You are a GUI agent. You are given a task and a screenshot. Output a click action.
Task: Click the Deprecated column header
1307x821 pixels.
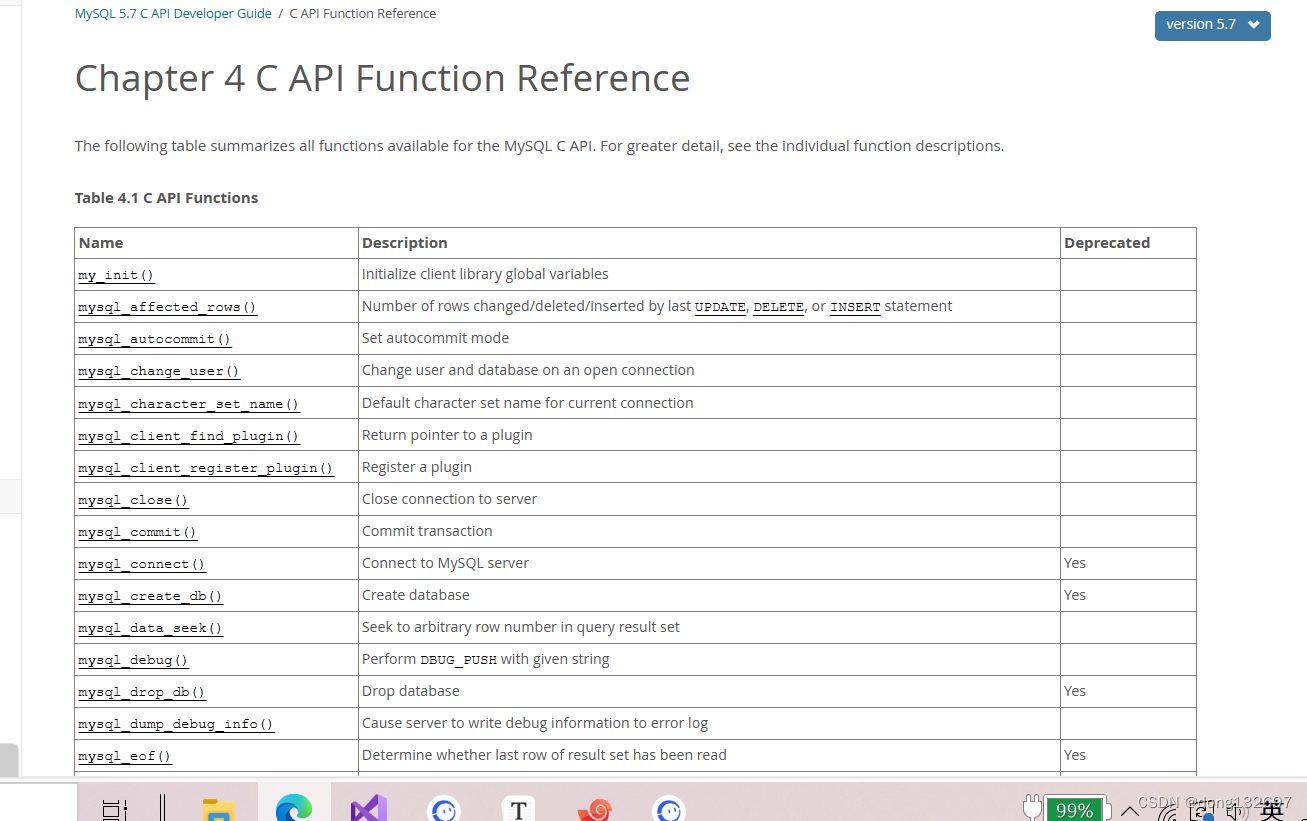point(1107,243)
